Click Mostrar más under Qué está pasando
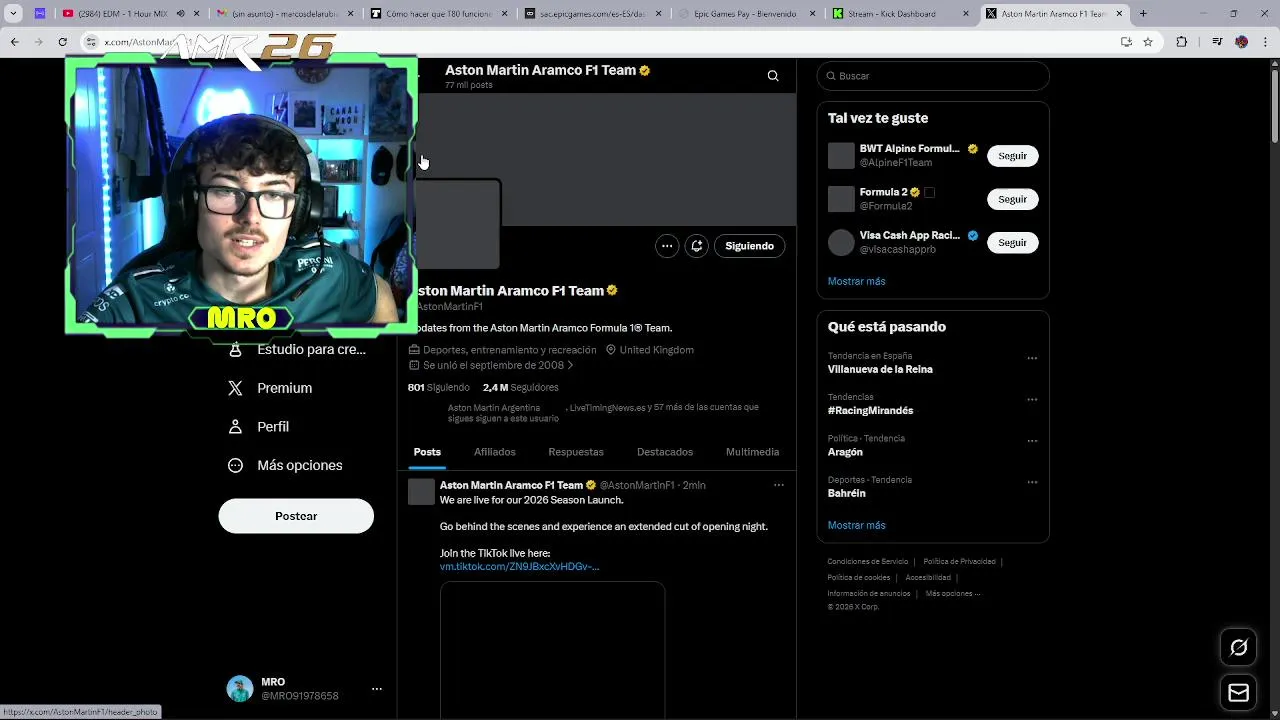This screenshot has height=720, width=1280. coord(856,525)
